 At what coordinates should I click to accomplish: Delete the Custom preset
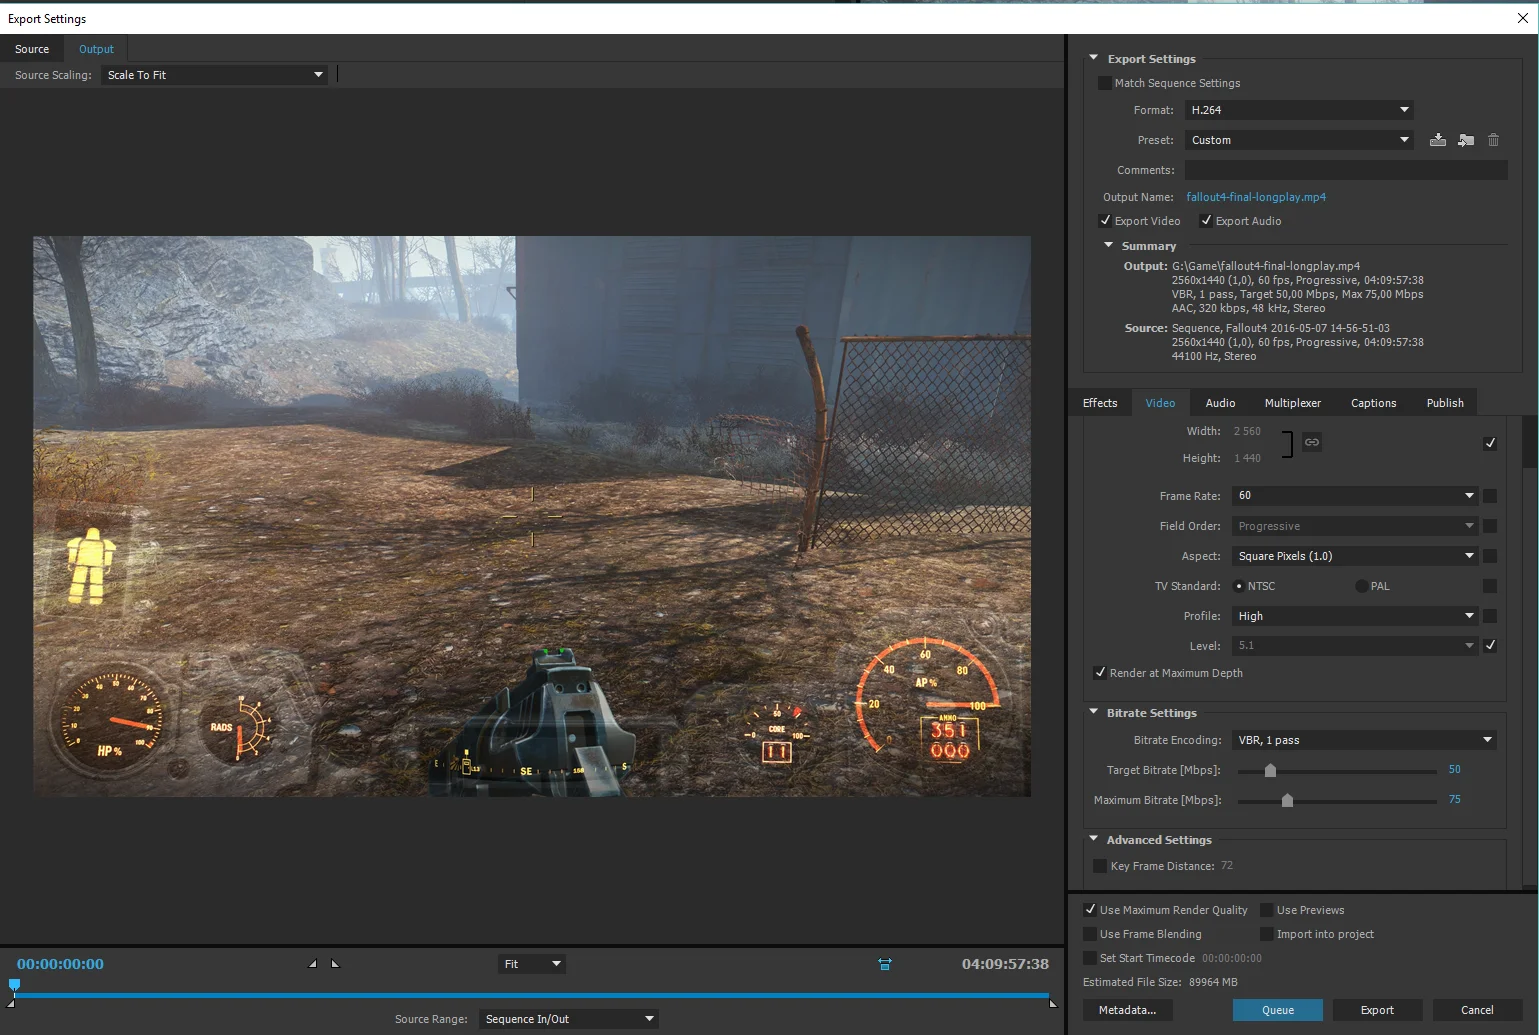(x=1493, y=140)
